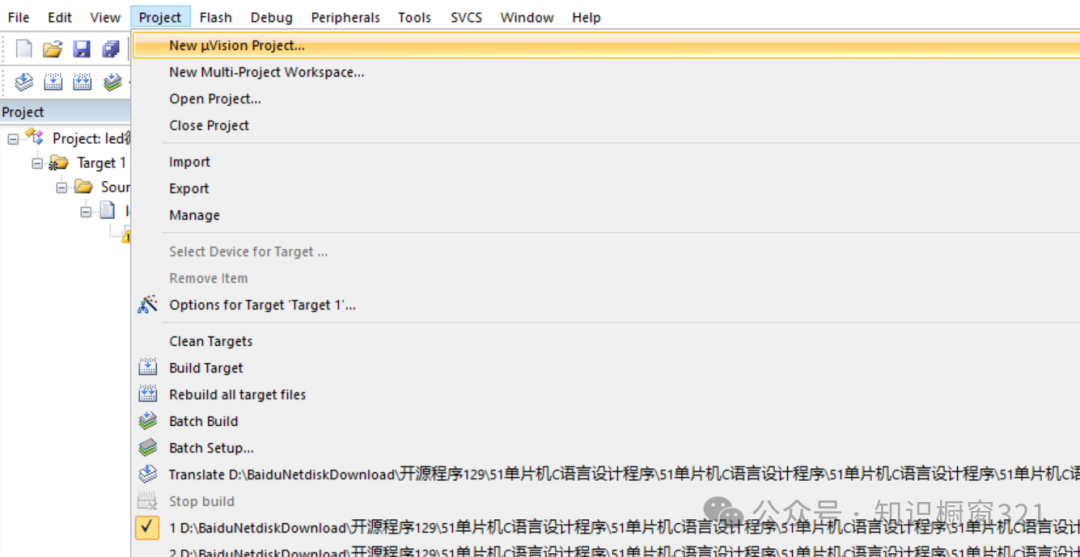Viewport: 1080px width, 557px height.
Task: Select Target 1 in project tree
Action: (101, 163)
